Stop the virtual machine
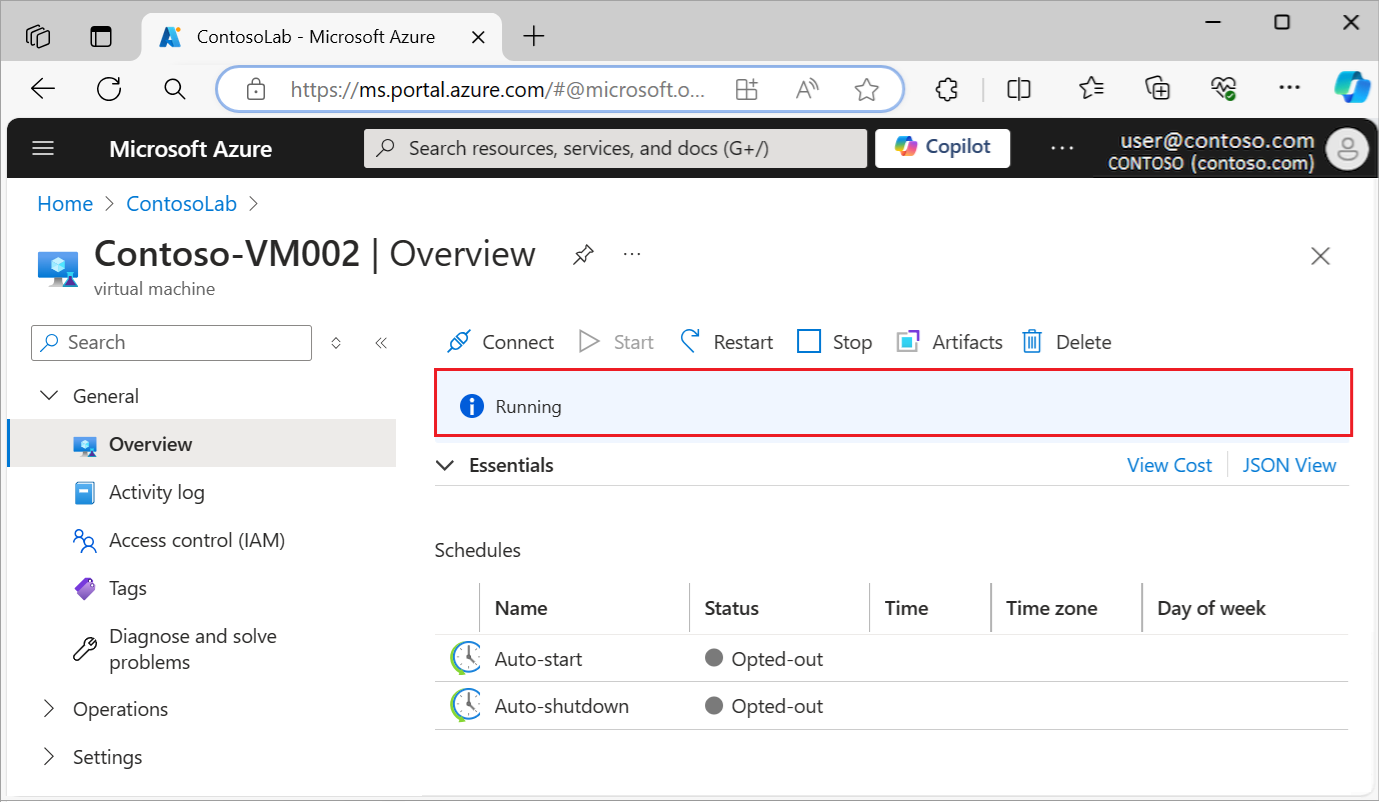The height and width of the screenshot is (802, 1379). tap(835, 342)
